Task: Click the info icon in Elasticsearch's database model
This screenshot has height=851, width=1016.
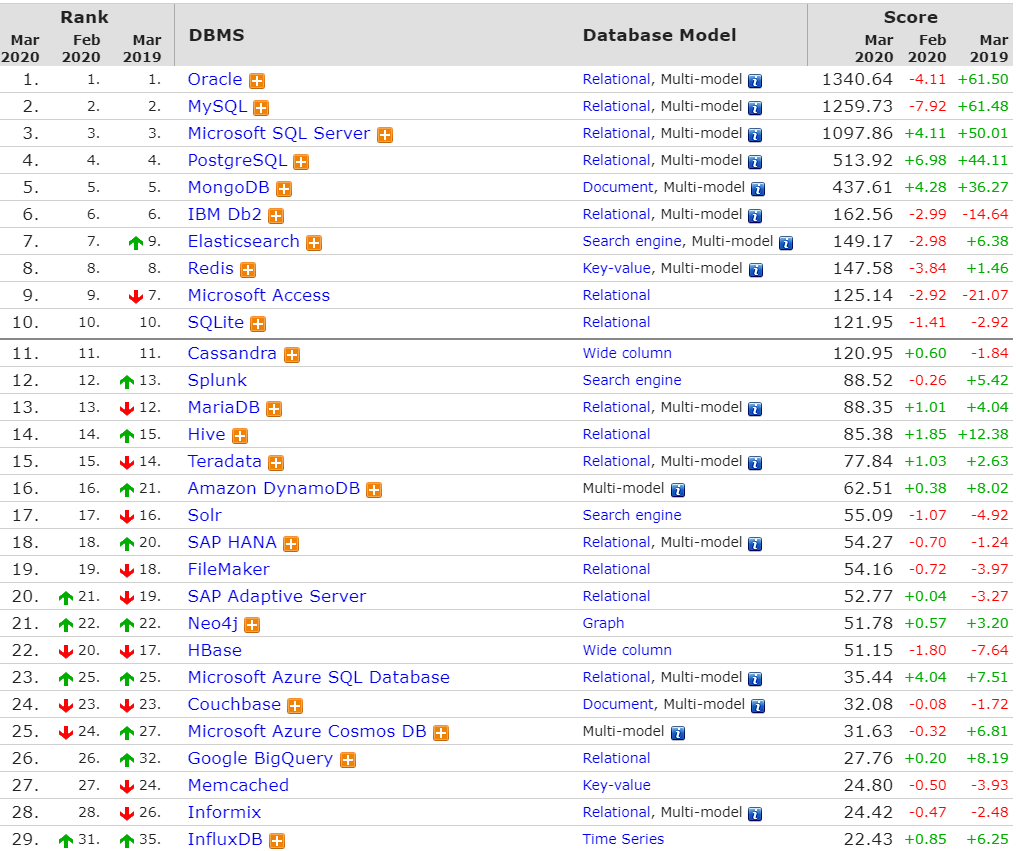Action: tap(786, 243)
